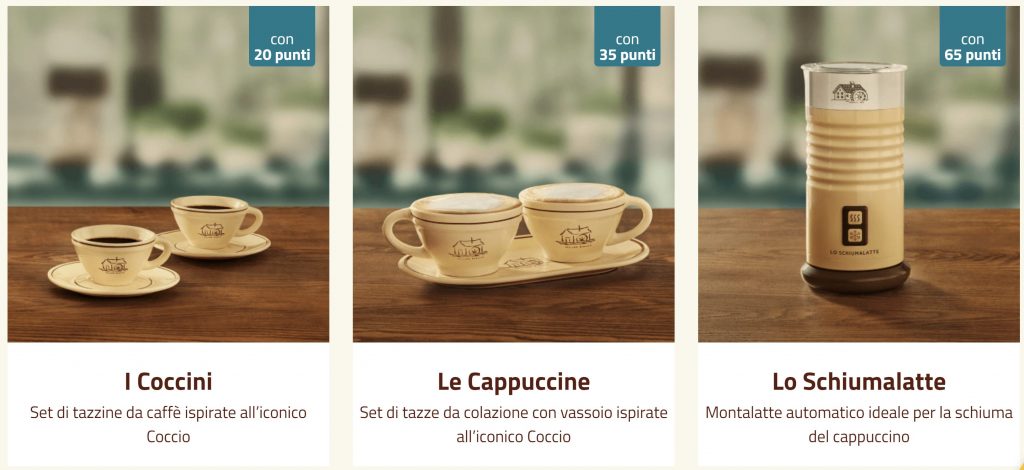Open the espresso cups product image
Viewport: 1024px width, 470px height.
[168, 174]
